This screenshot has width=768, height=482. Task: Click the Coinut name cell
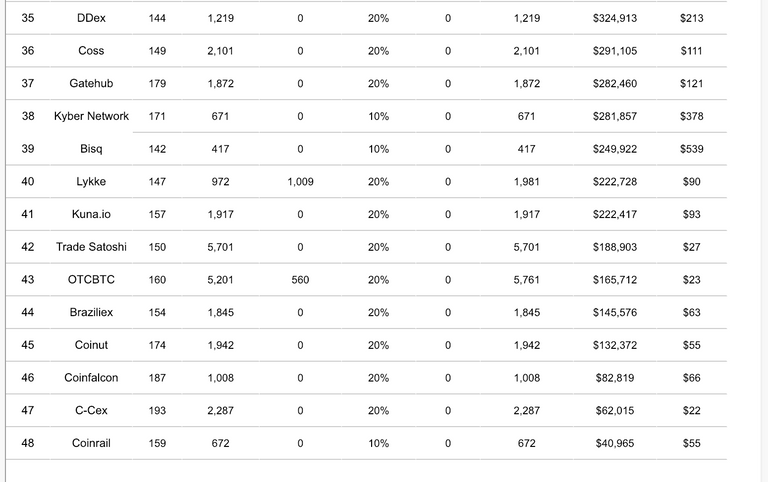point(91,345)
